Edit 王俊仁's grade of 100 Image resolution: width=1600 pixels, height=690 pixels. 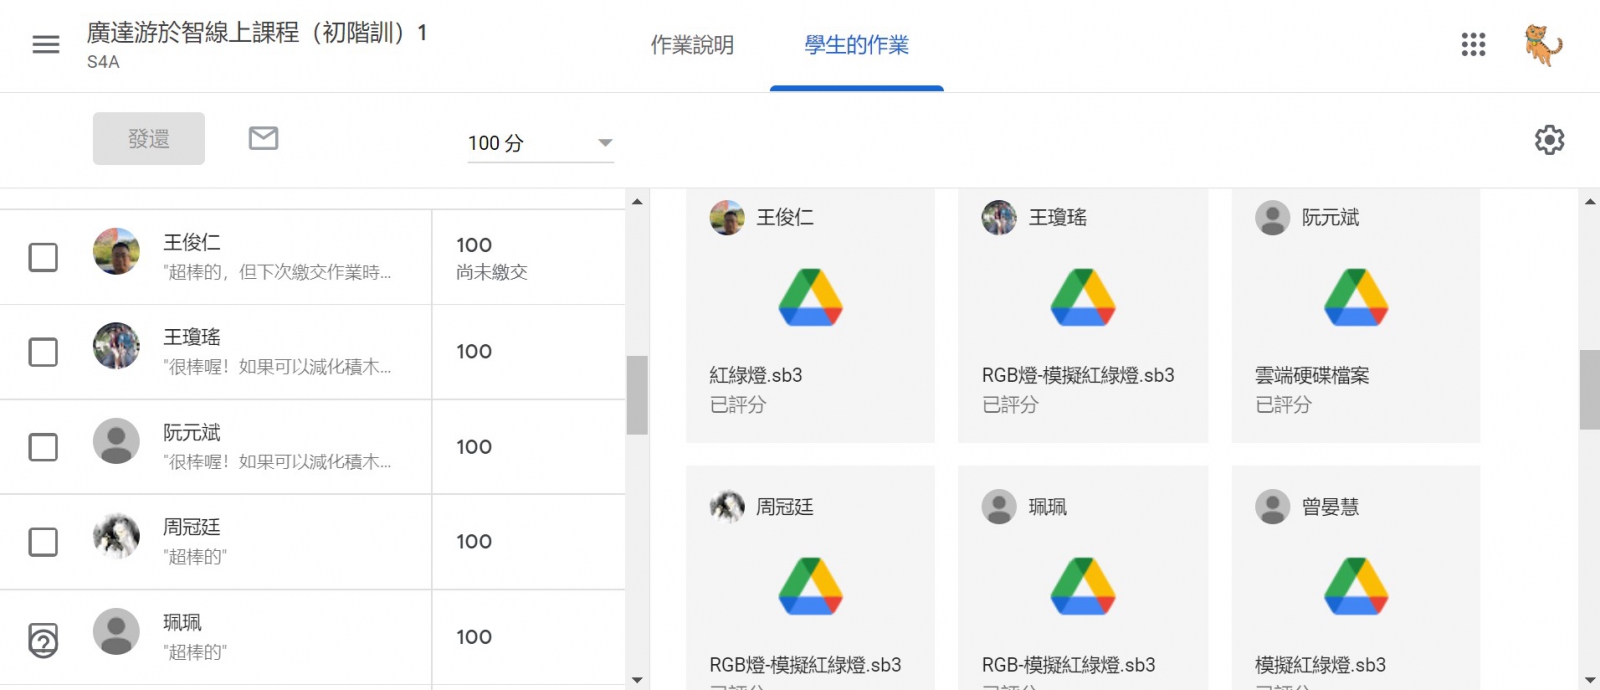tap(474, 245)
